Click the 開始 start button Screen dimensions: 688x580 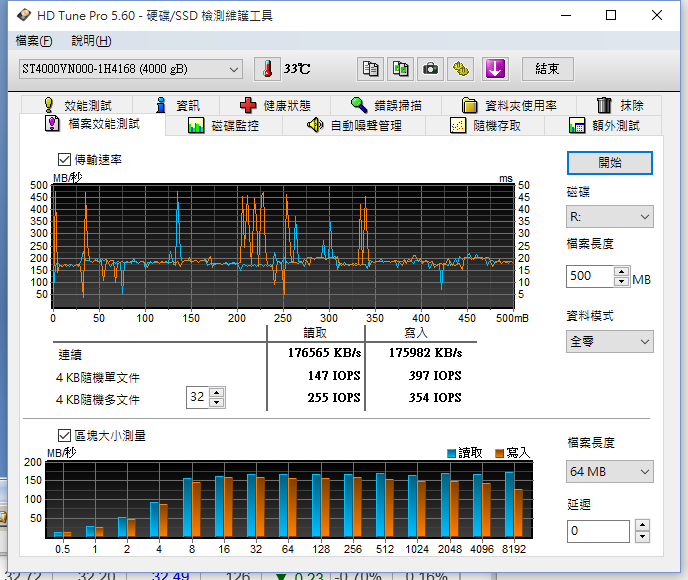coord(609,163)
